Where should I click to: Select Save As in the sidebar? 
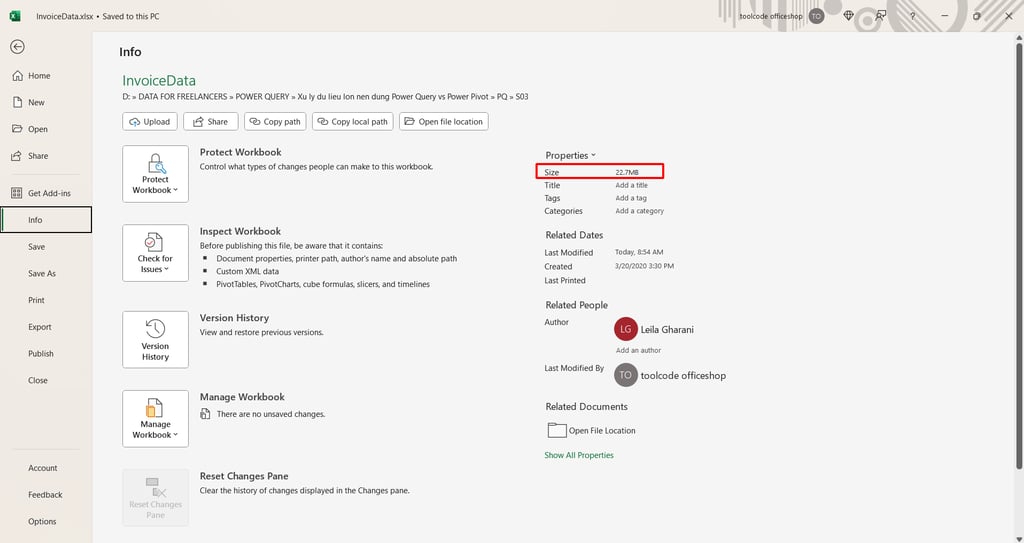click(x=42, y=274)
